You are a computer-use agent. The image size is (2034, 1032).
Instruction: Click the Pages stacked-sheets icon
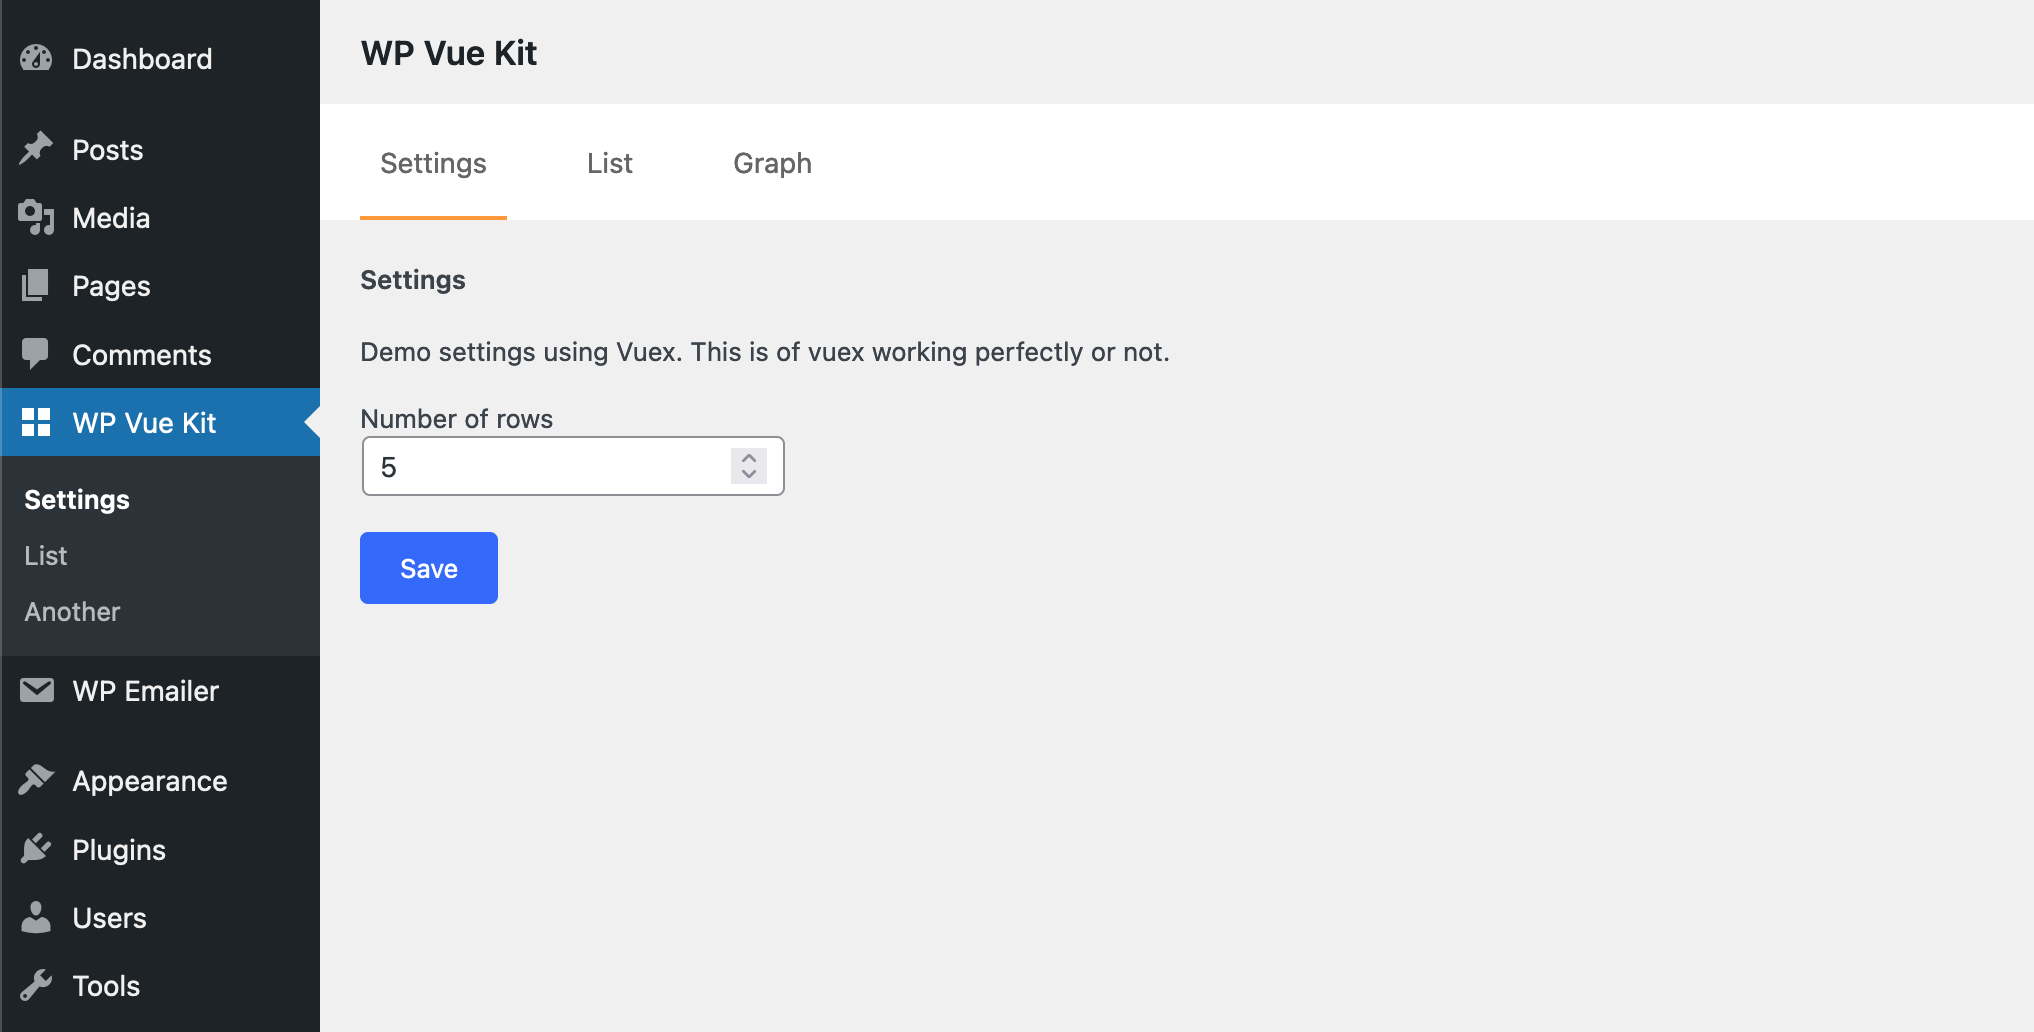click(x=36, y=285)
